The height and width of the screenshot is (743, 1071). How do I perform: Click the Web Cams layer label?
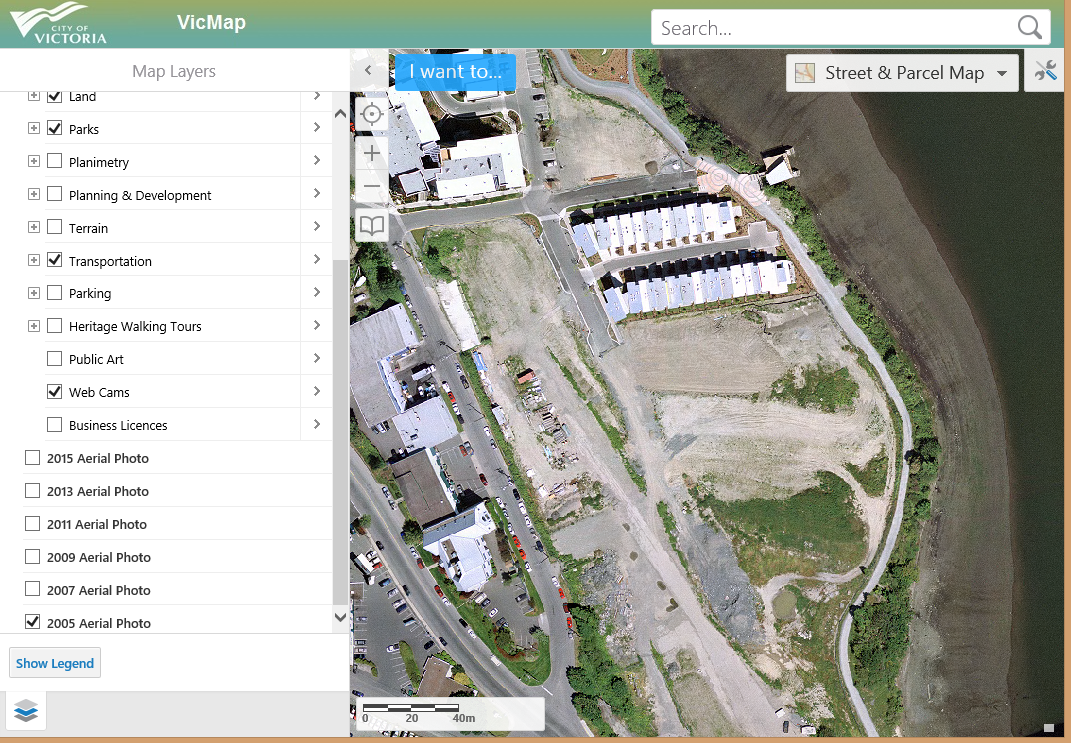pos(99,392)
